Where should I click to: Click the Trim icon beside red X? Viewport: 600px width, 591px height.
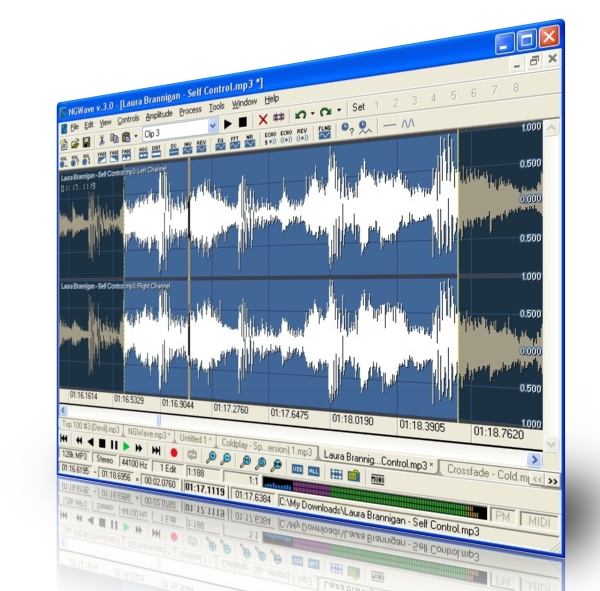pyautogui.click(x=279, y=117)
